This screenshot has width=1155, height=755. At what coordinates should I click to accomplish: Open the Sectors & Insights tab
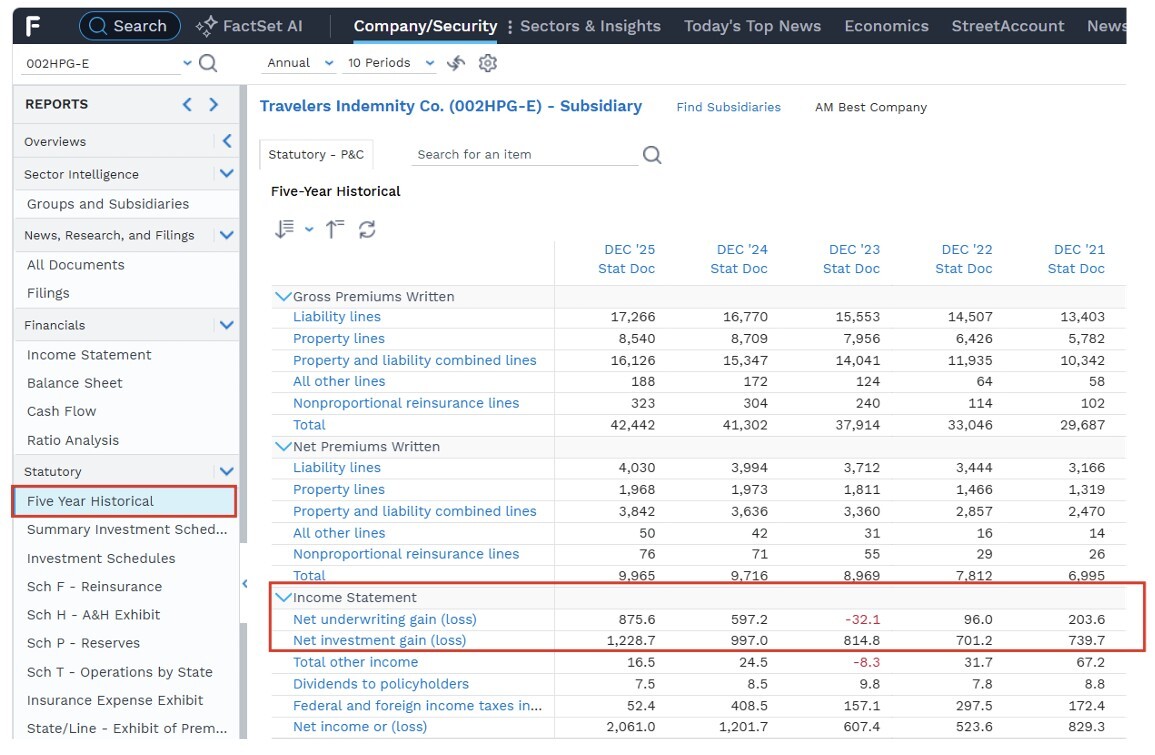coord(590,27)
